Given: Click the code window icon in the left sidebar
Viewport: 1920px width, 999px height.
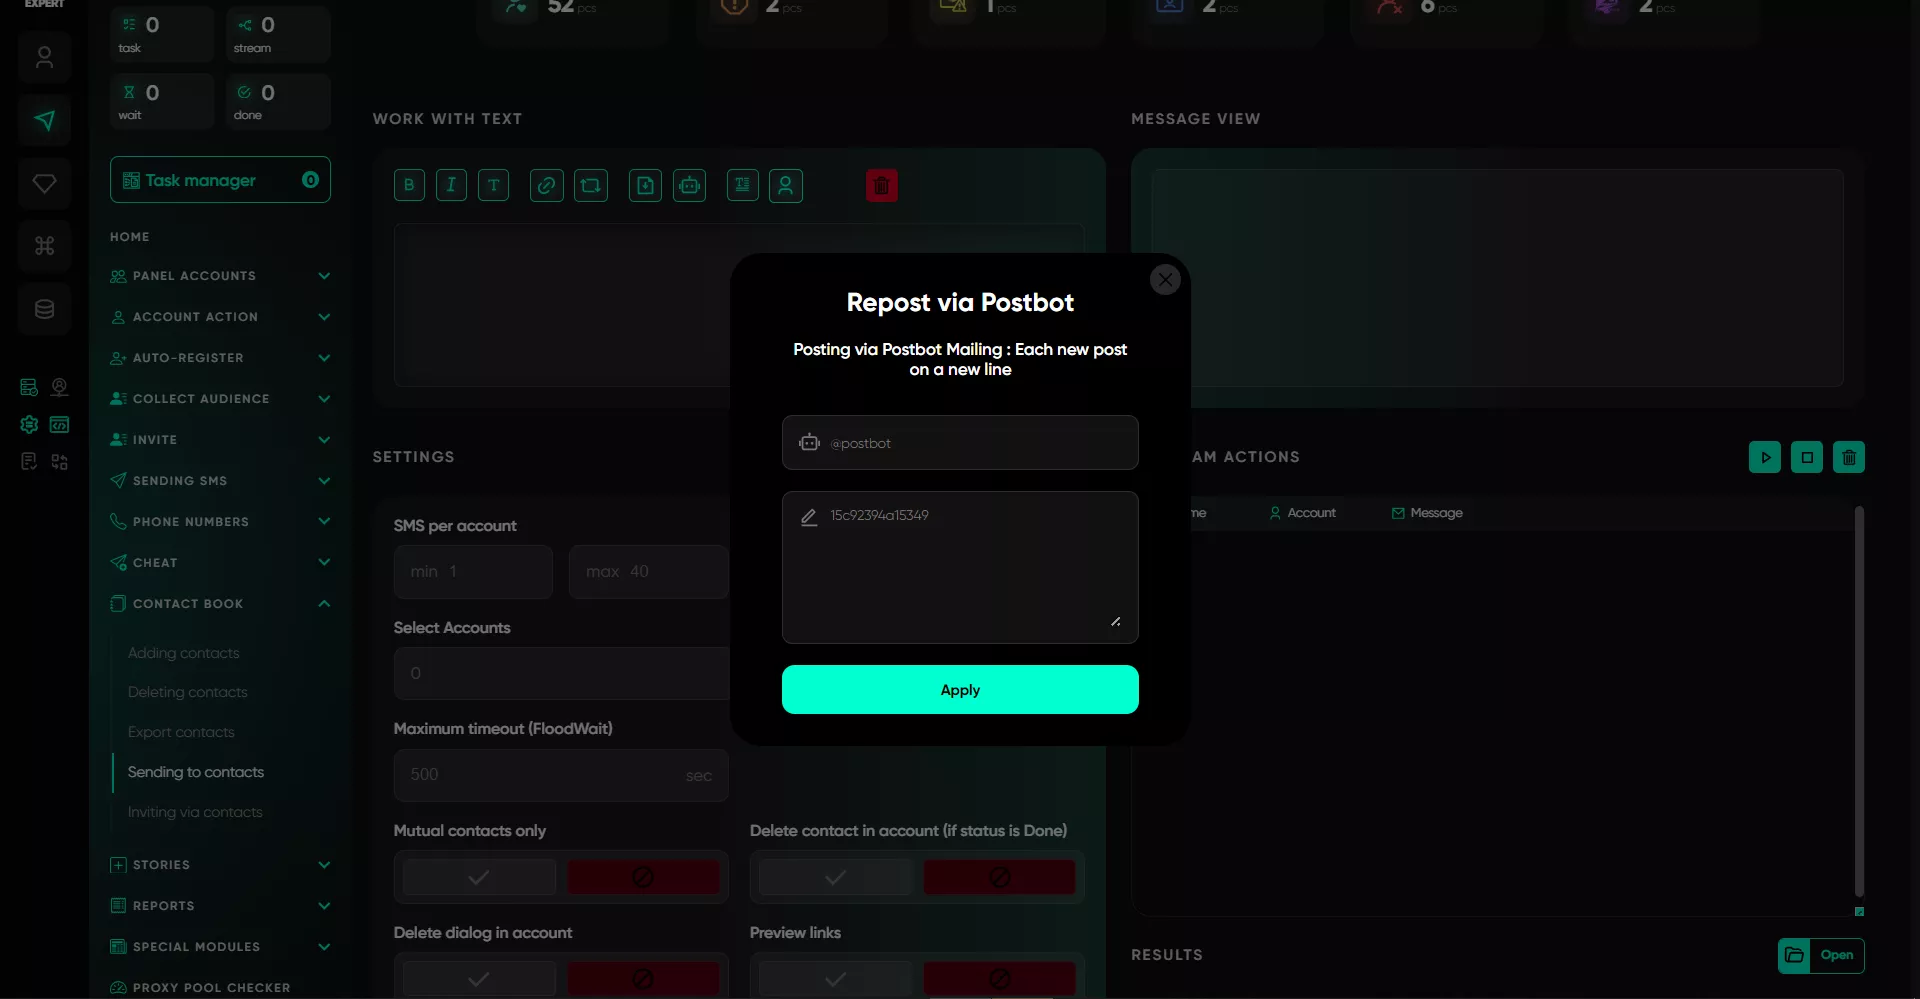Looking at the screenshot, I should coord(60,424).
